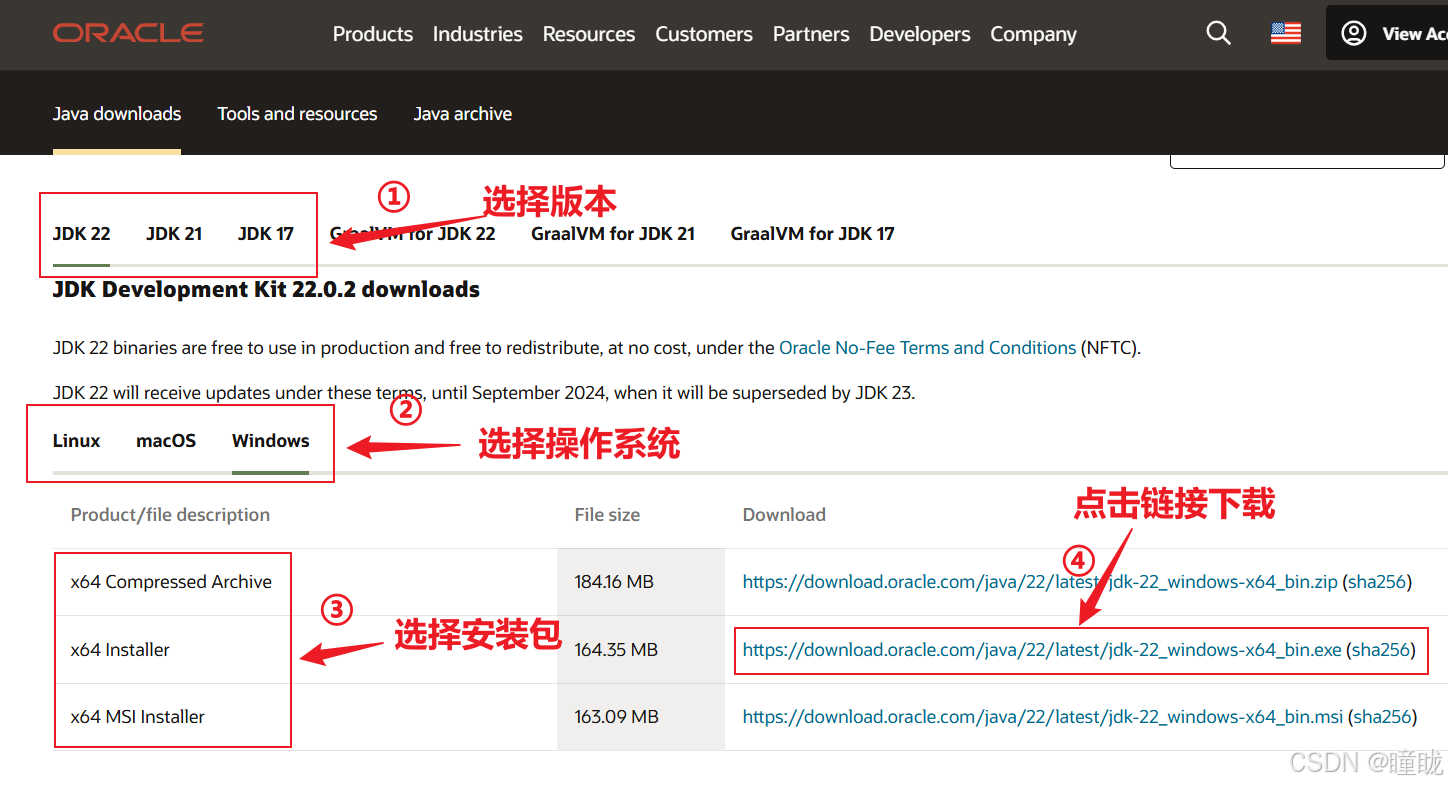Switch to the Java archive tab

[463, 114]
